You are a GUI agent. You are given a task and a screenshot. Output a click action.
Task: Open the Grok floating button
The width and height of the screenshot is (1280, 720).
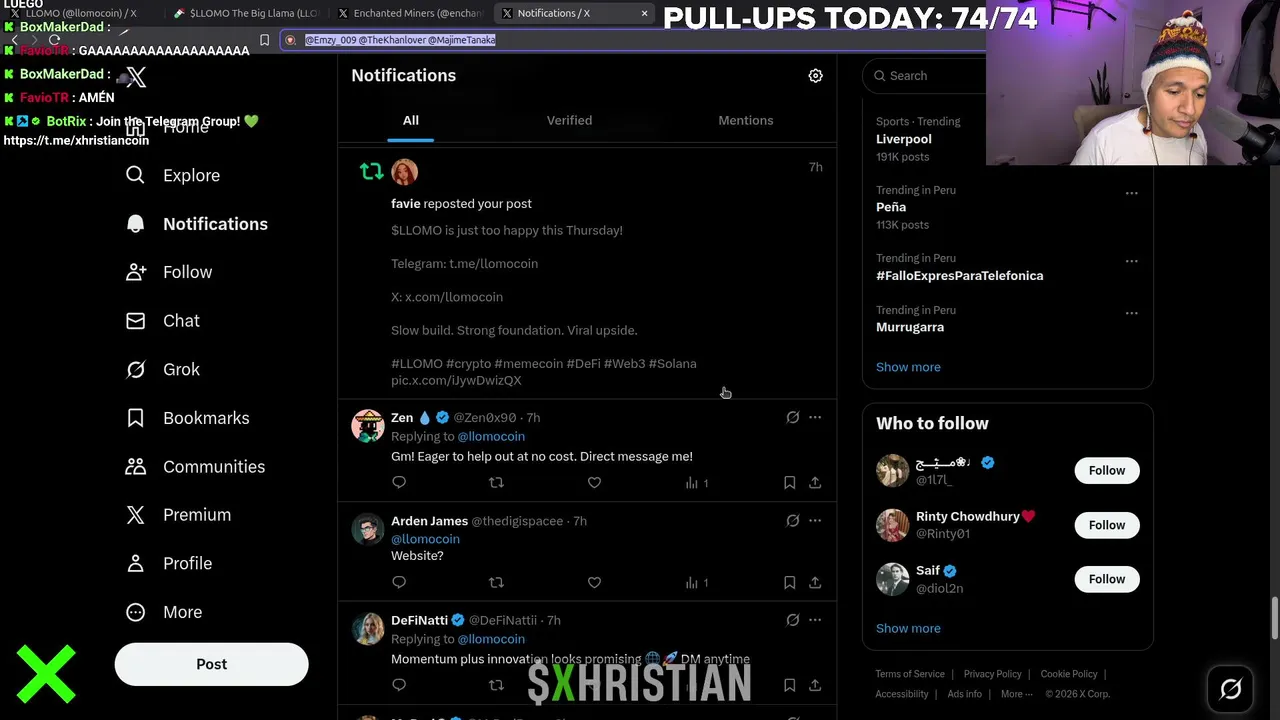[1231, 689]
